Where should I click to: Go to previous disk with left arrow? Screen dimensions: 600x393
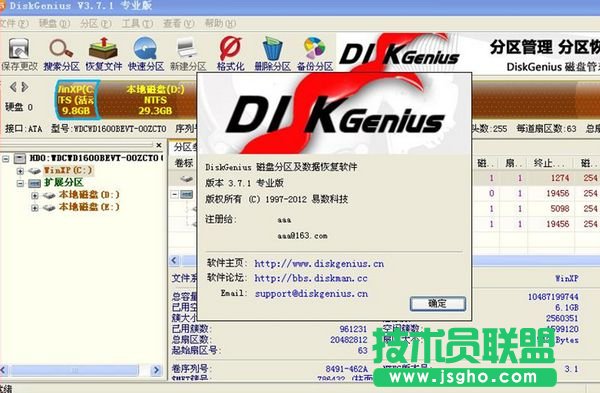coord(13,87)
